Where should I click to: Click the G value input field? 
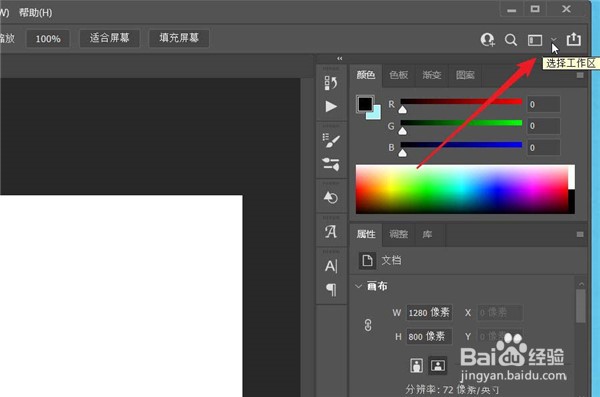click(543, 126)
